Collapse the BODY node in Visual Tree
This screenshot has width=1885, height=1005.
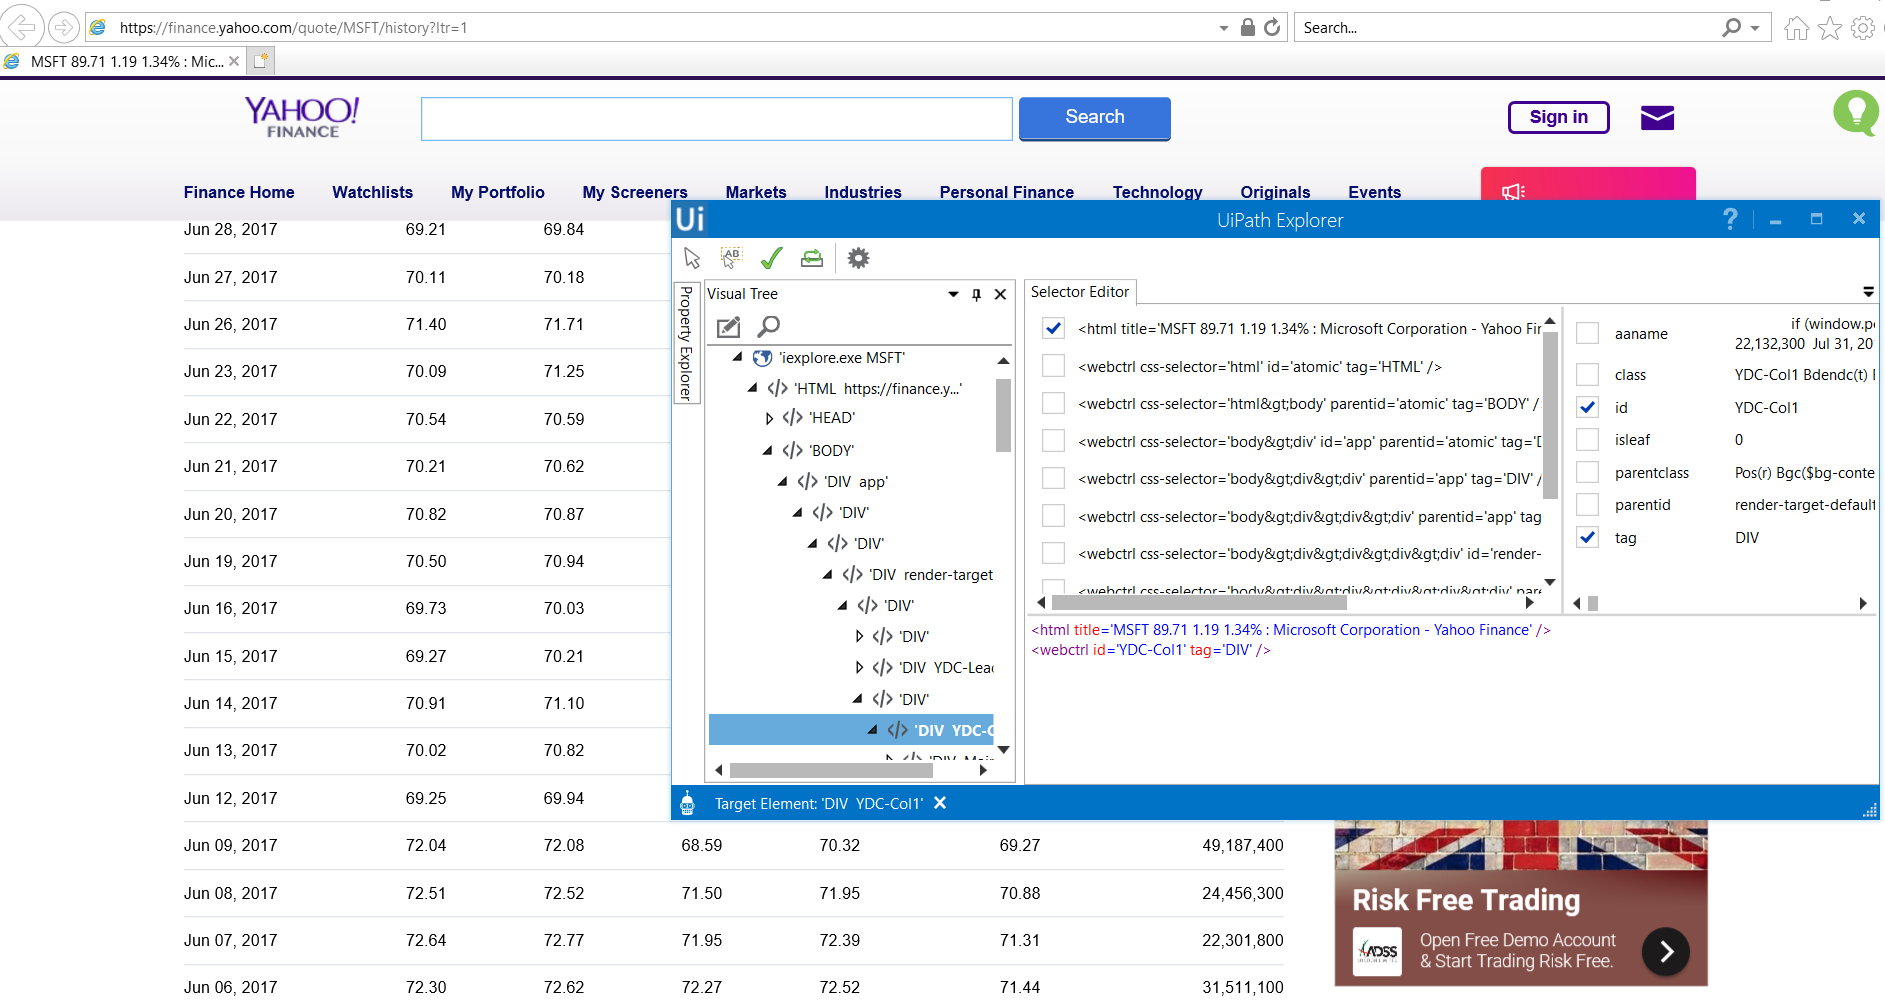pyautogui.click(x=767, y=450)
